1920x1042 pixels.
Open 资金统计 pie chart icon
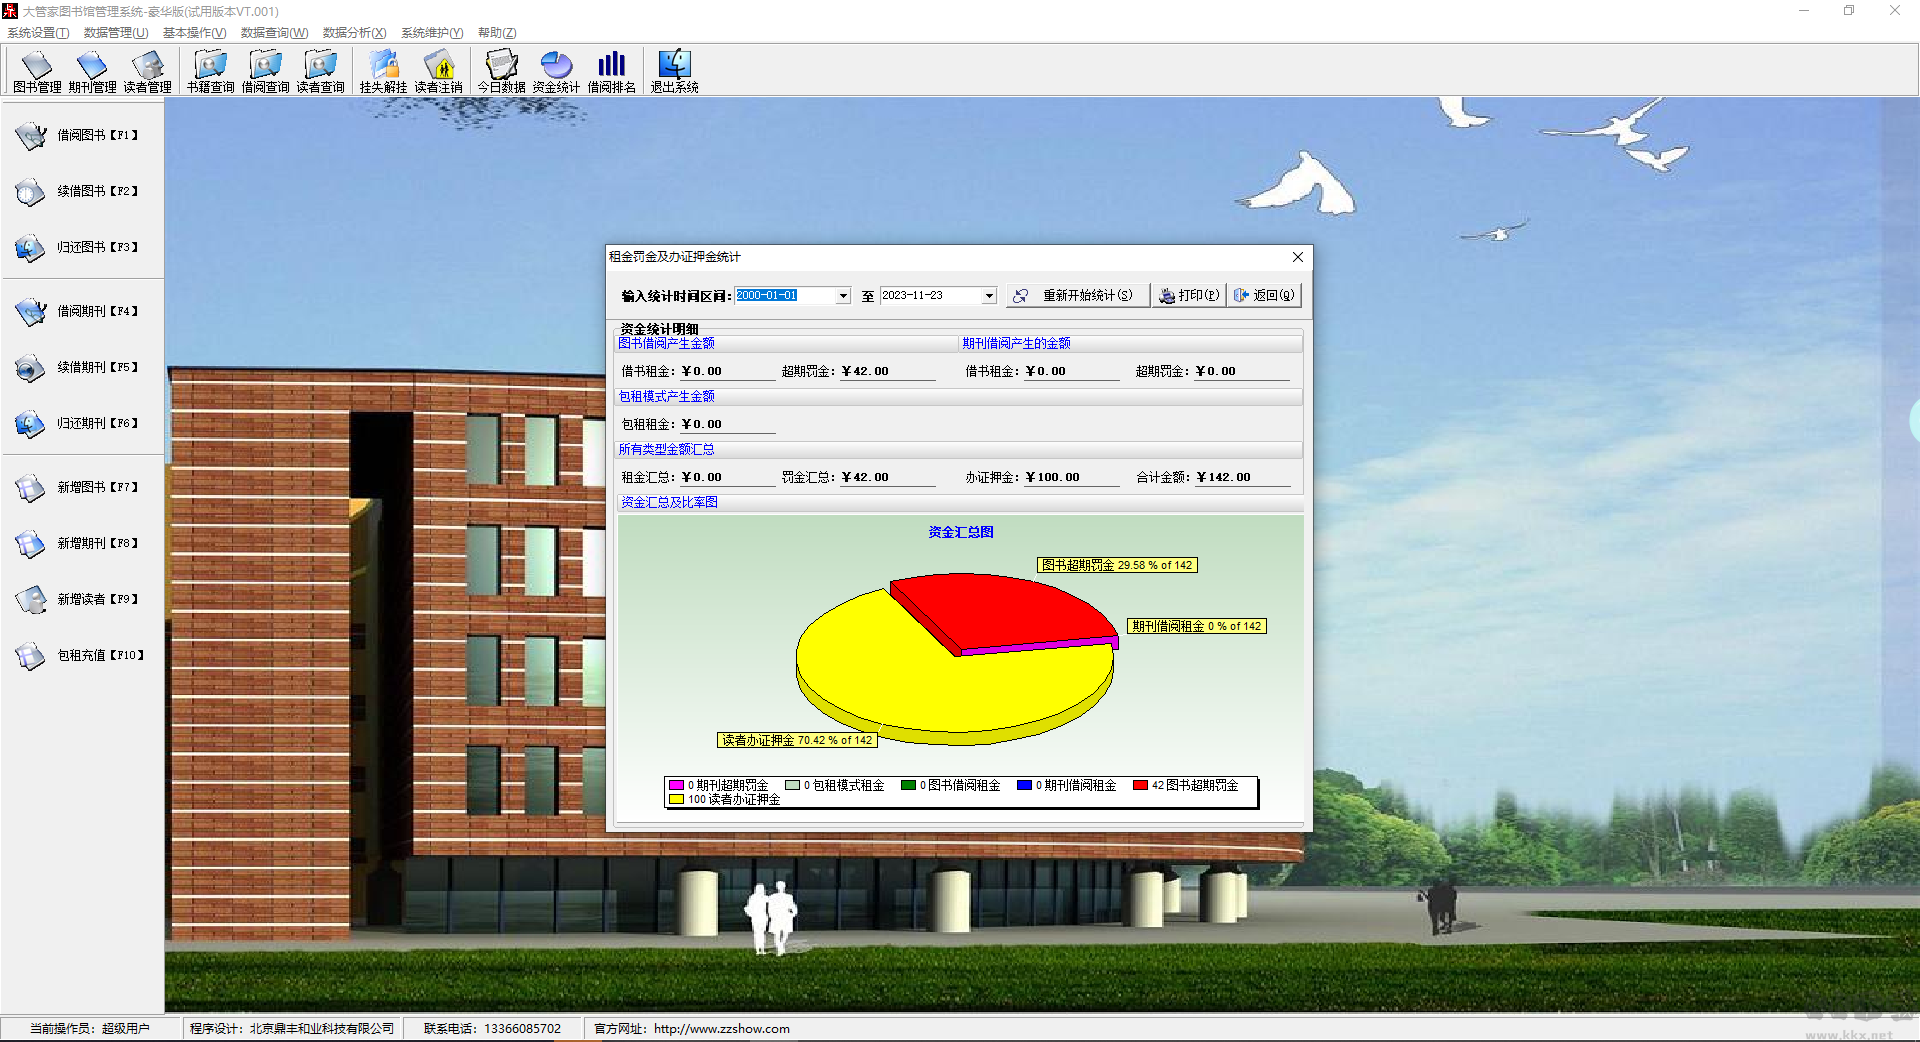(556, 72)
